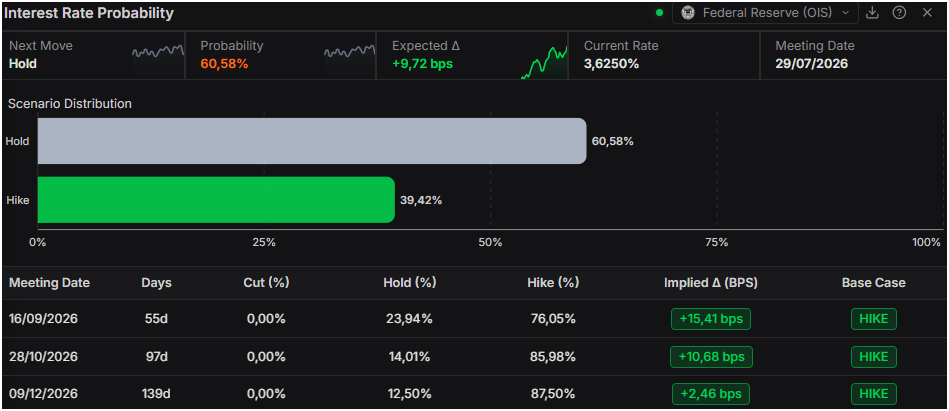949x411 pixels.
Task: Click the +15,41 bps badge
Action: point(711,319)
